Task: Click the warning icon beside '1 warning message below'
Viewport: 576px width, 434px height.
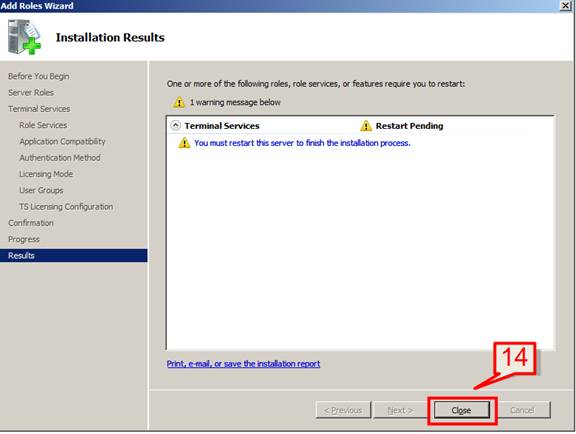Action: pyautogui.click(x=179, y=102)
